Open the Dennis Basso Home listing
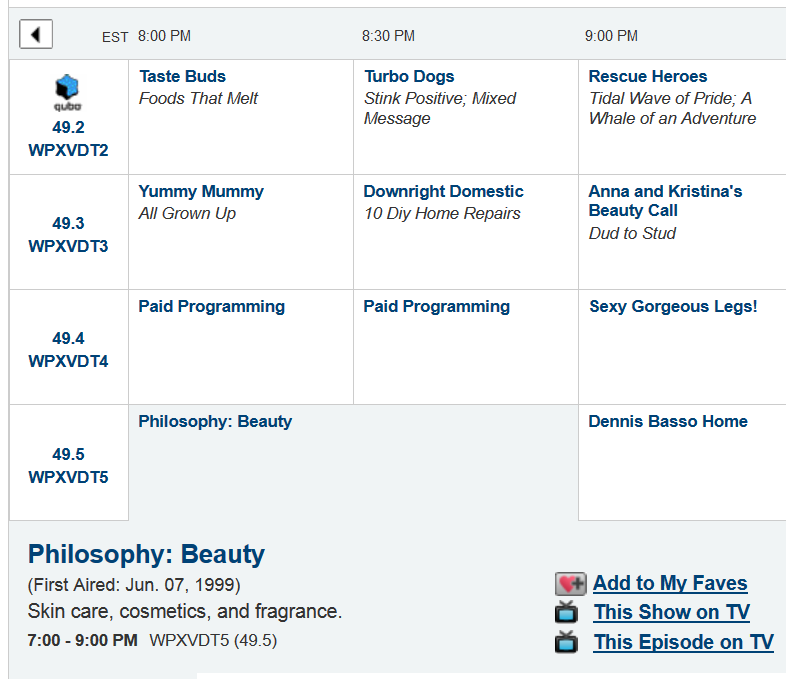Viewport: 786px width, 679px height. coord(667,421)
